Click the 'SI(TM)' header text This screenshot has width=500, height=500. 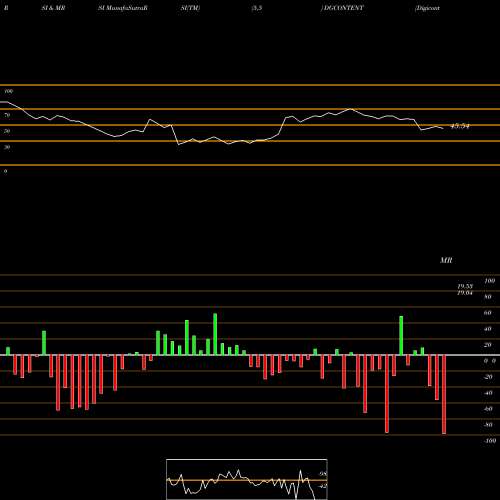click(190, 8)
